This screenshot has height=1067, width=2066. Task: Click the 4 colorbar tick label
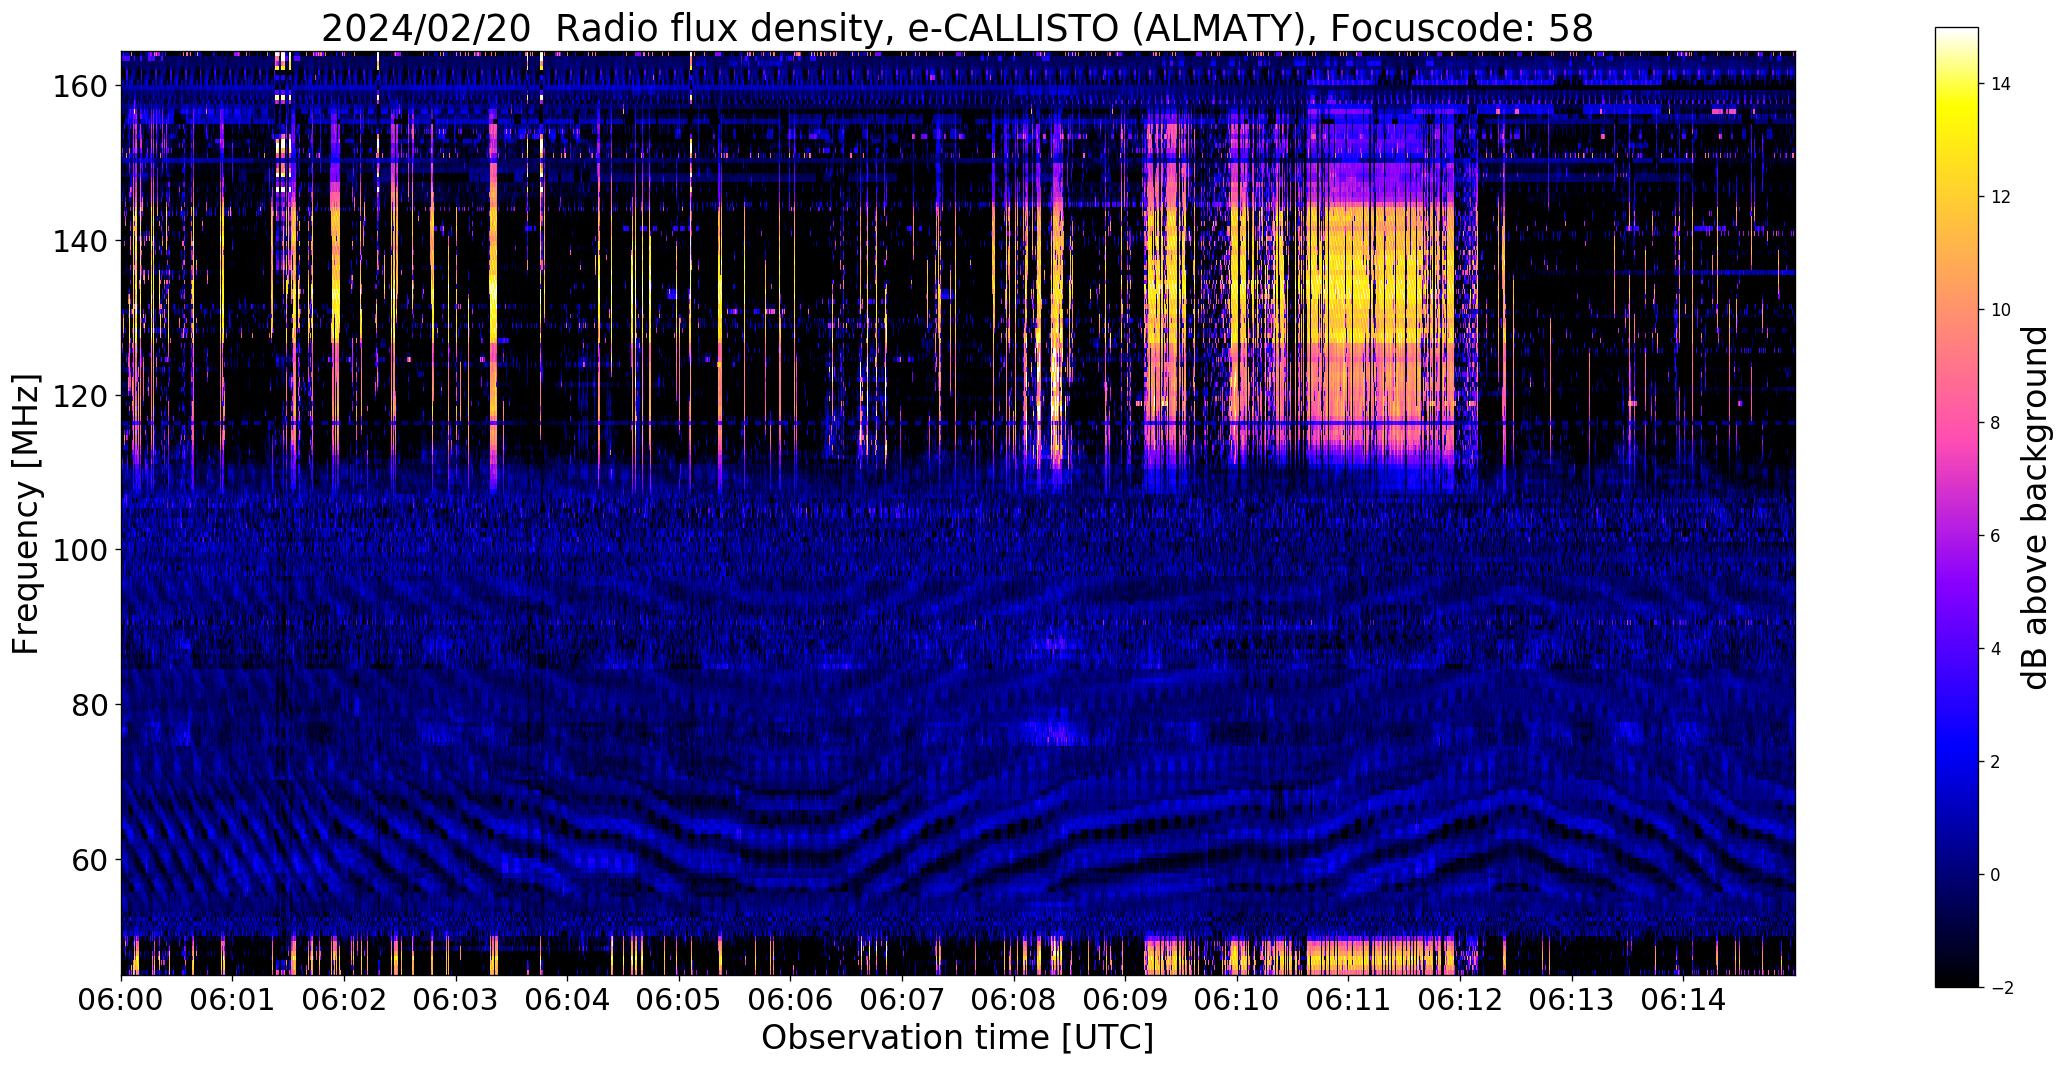(x=1995, y=649)
